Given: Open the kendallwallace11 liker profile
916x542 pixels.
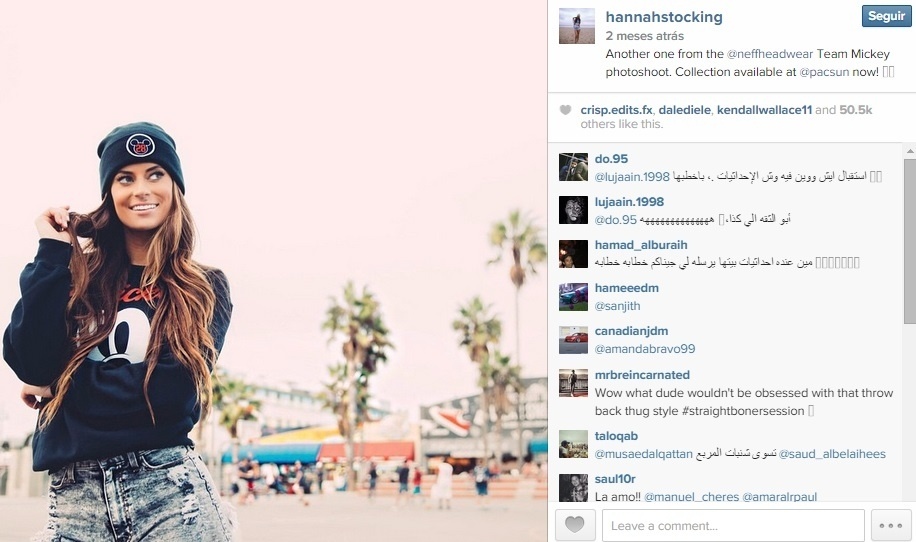Looking at the screenshot, I should pos(764,110).
